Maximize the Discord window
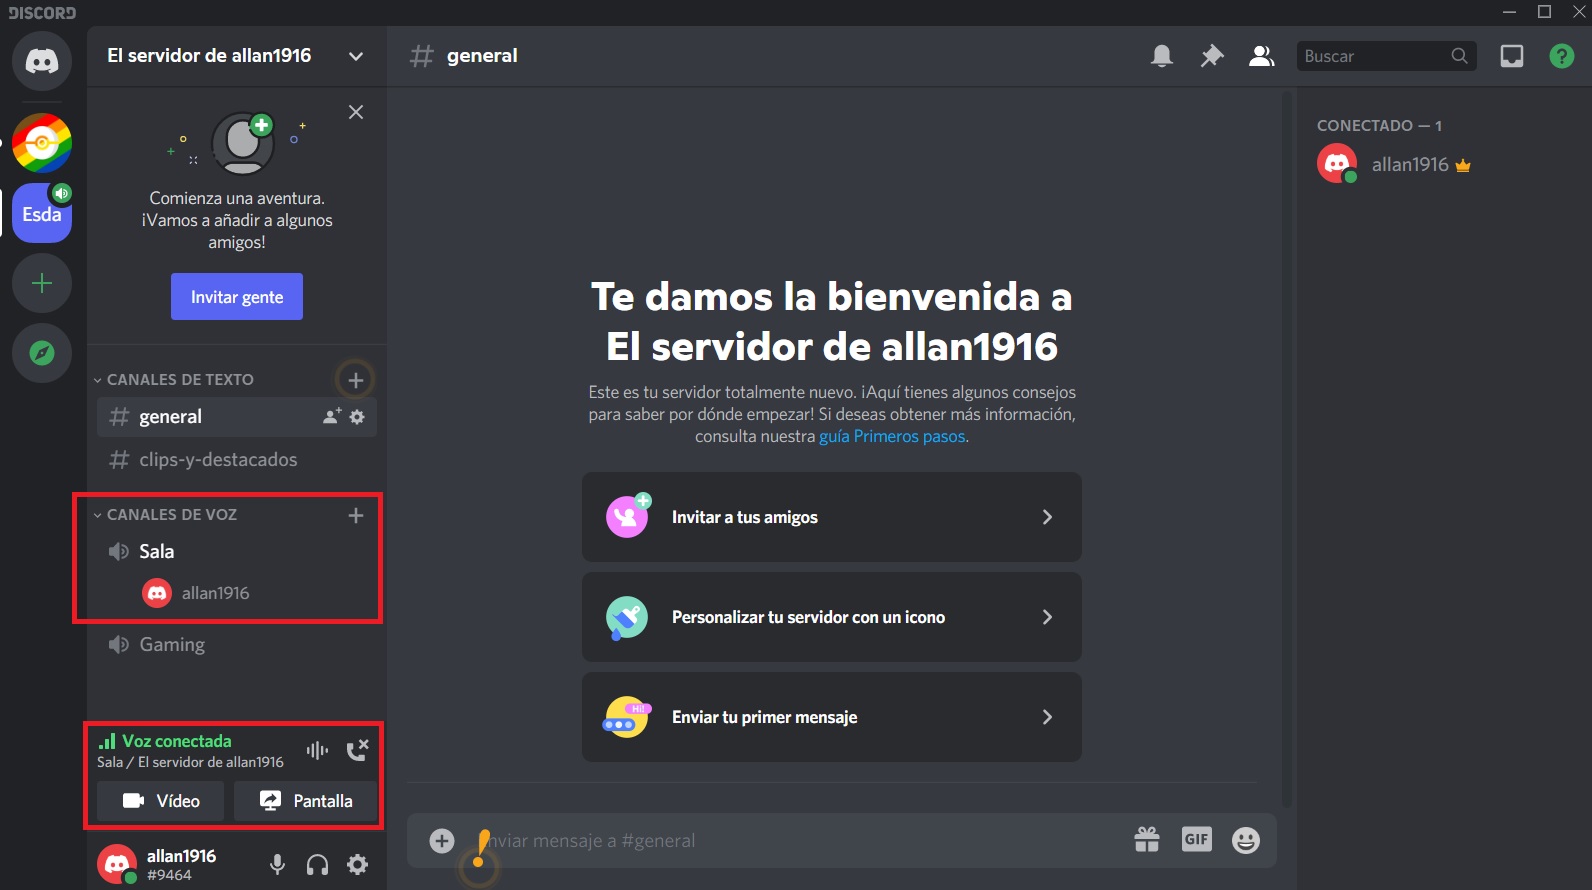The image size is (1592, 890). click(1545, 12)
